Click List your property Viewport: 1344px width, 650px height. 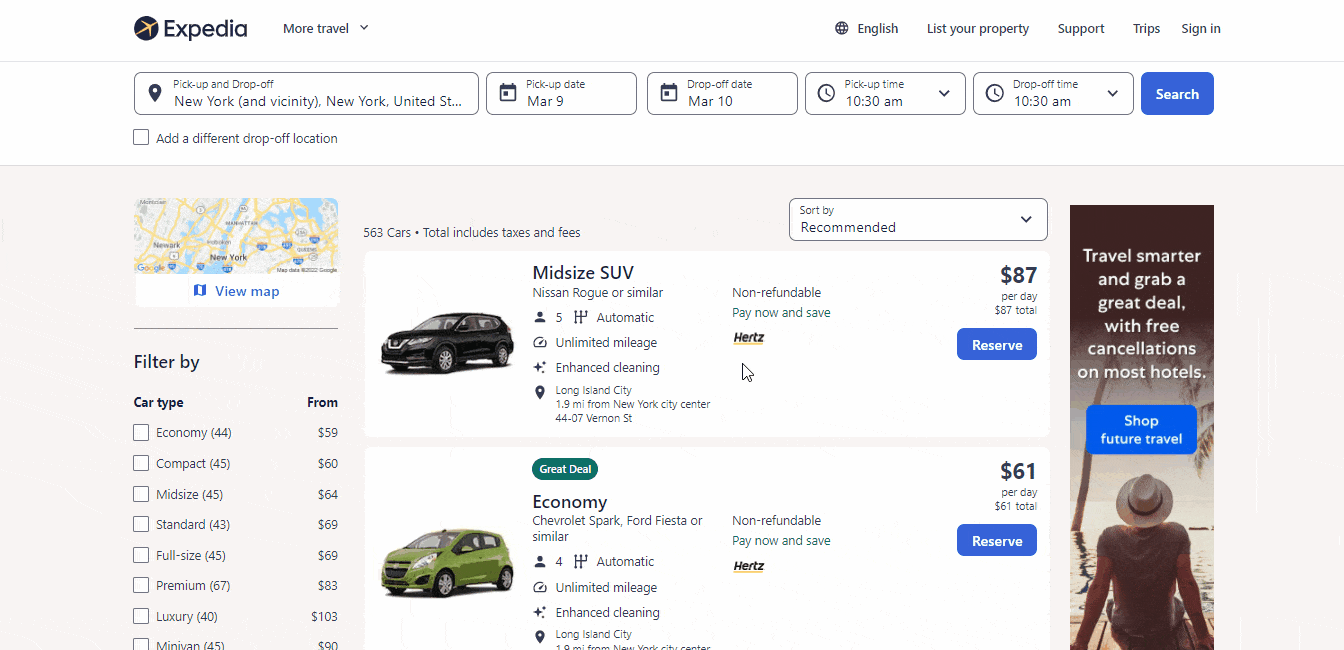pos(977,28)
